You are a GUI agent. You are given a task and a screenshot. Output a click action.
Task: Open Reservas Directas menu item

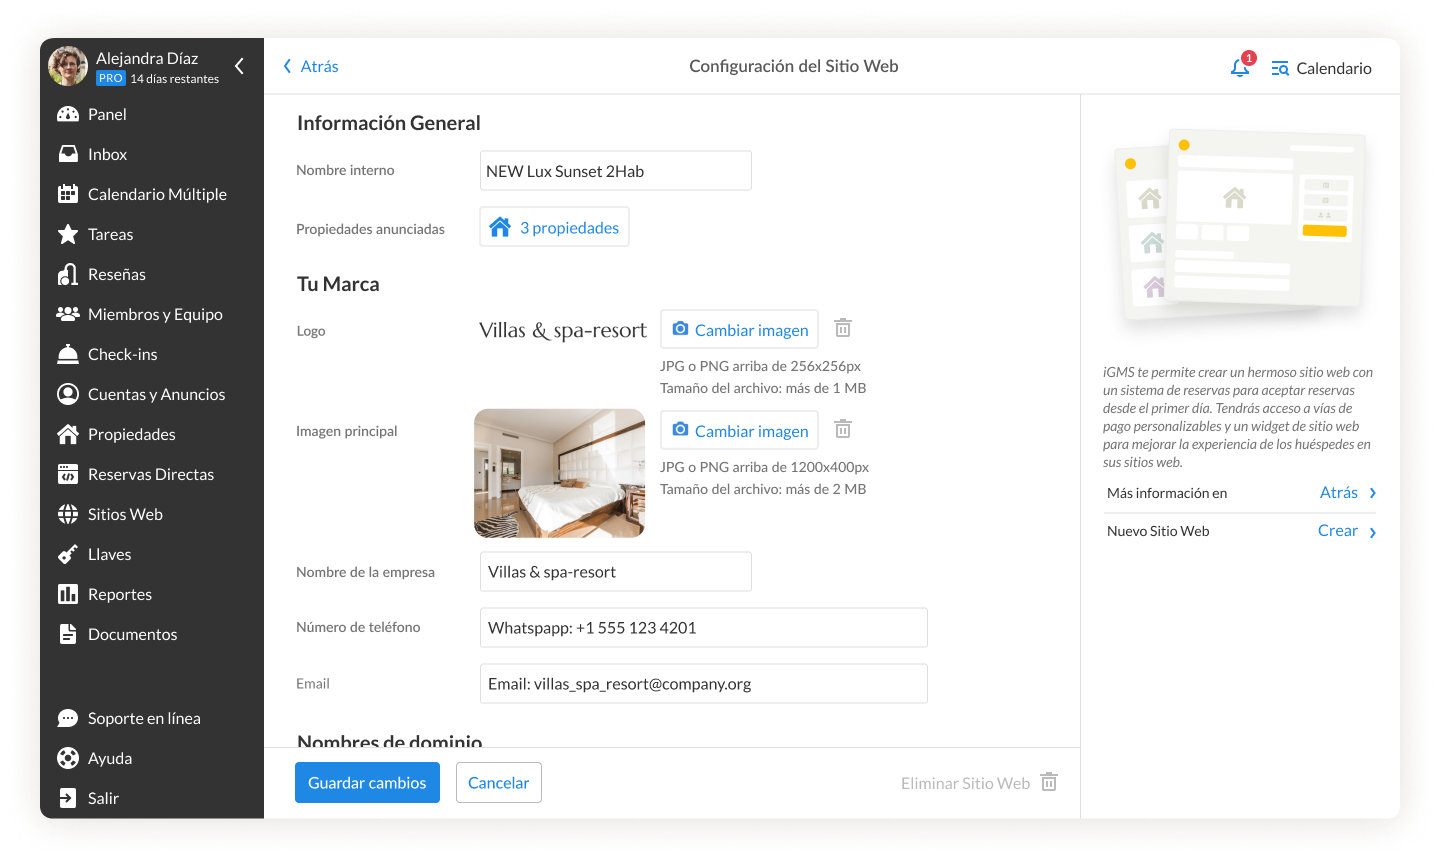[x=152, y=474]
